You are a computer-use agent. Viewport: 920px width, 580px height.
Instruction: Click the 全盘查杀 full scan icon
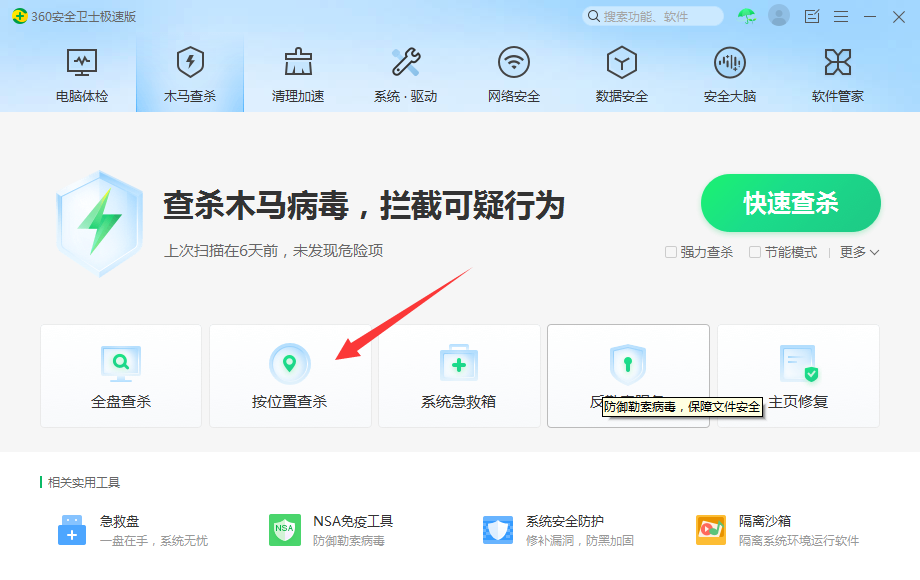[121, 364]
